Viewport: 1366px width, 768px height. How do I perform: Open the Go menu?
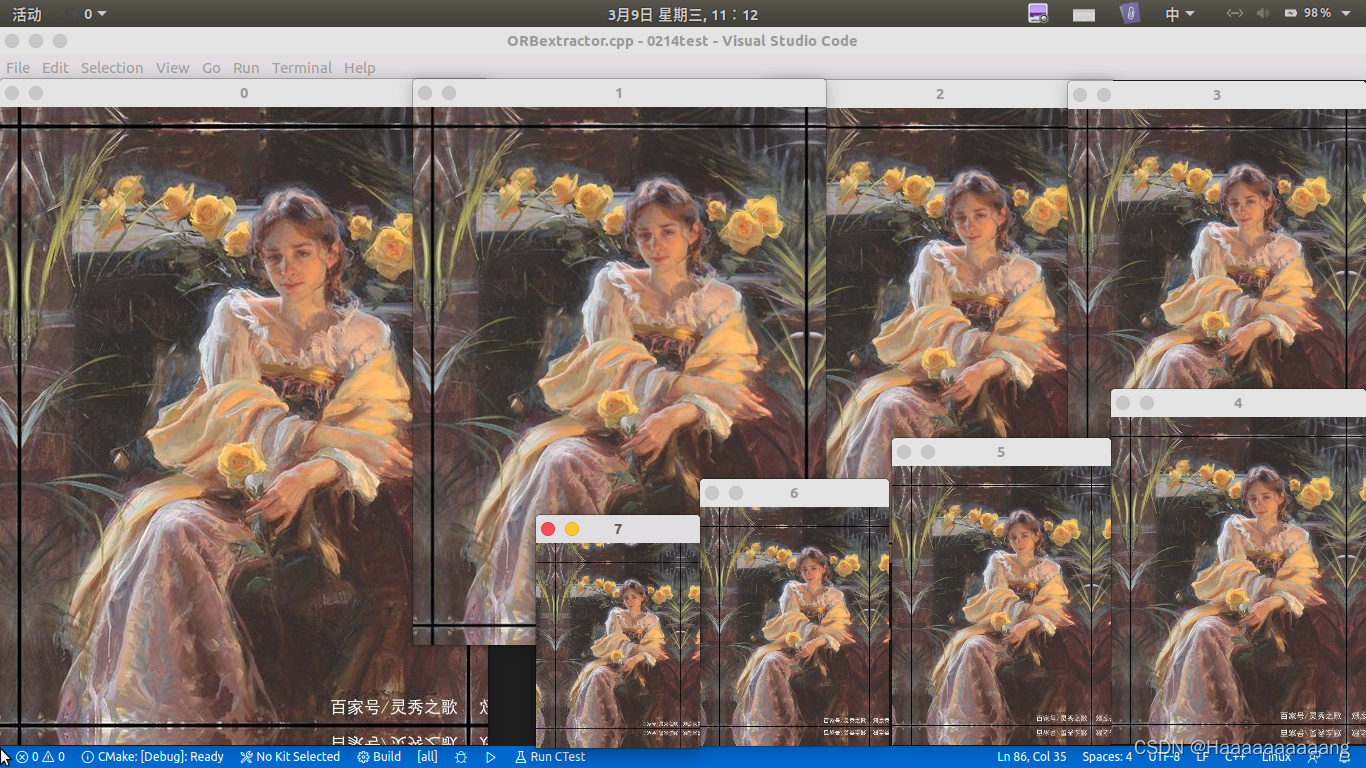(211, 68)
